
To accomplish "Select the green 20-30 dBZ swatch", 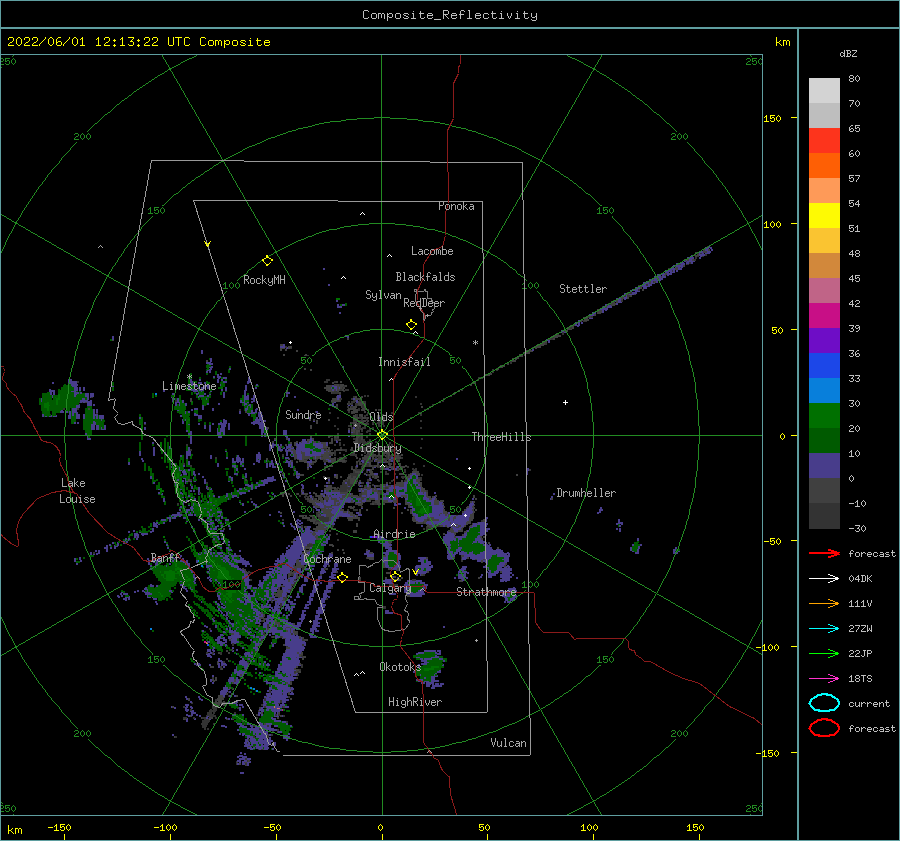I will tap(824, 416).
